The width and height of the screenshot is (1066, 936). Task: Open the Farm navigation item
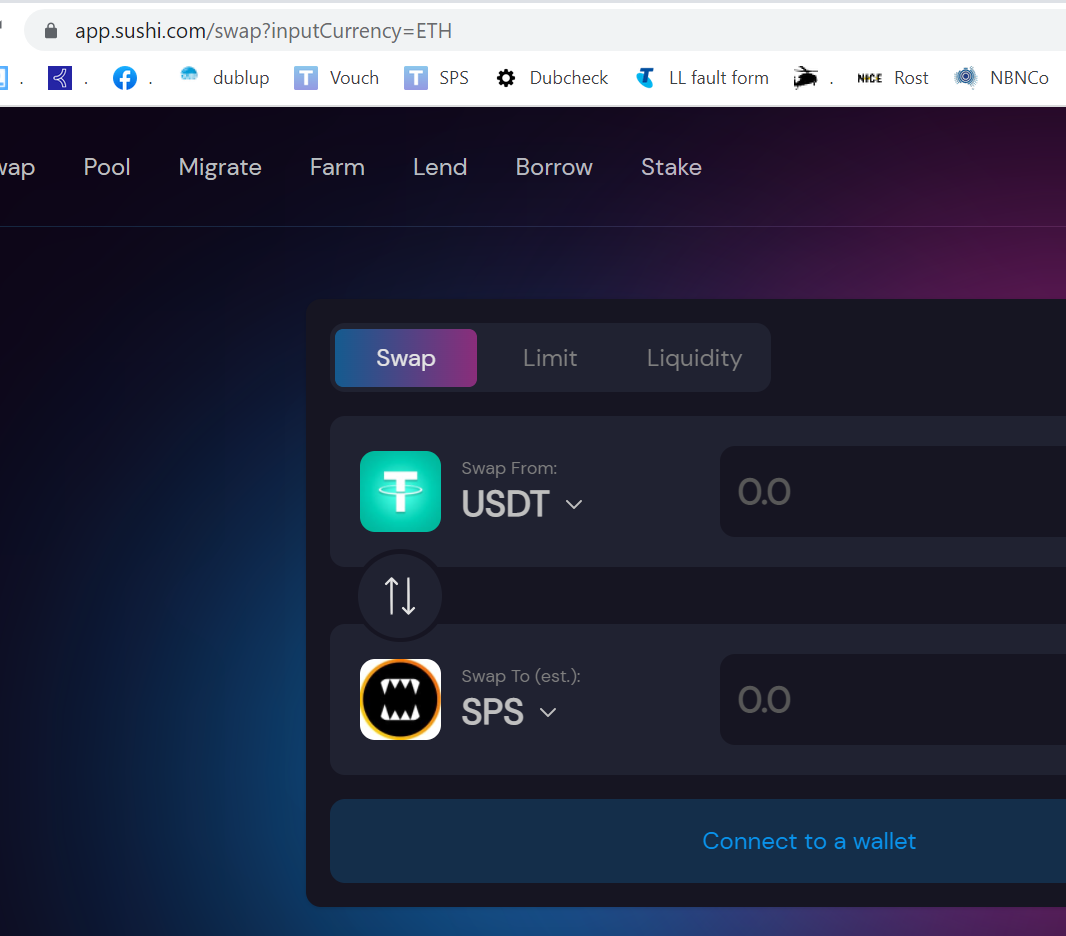(x=337, y=167)
